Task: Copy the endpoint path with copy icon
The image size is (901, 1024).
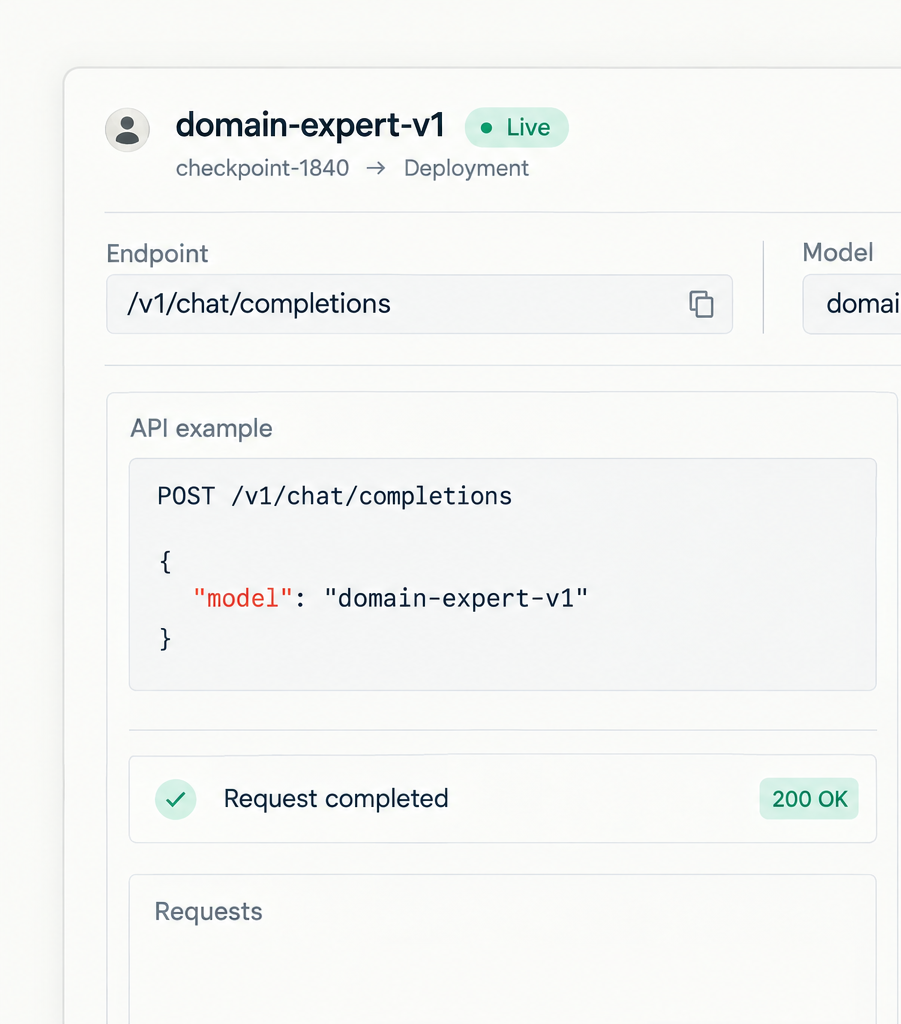Action: coord(701,304)
